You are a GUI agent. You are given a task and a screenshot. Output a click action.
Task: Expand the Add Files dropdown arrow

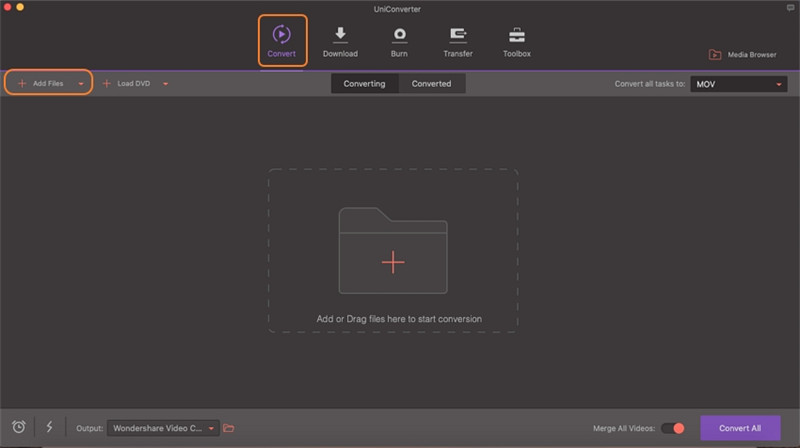click(81, 84)
